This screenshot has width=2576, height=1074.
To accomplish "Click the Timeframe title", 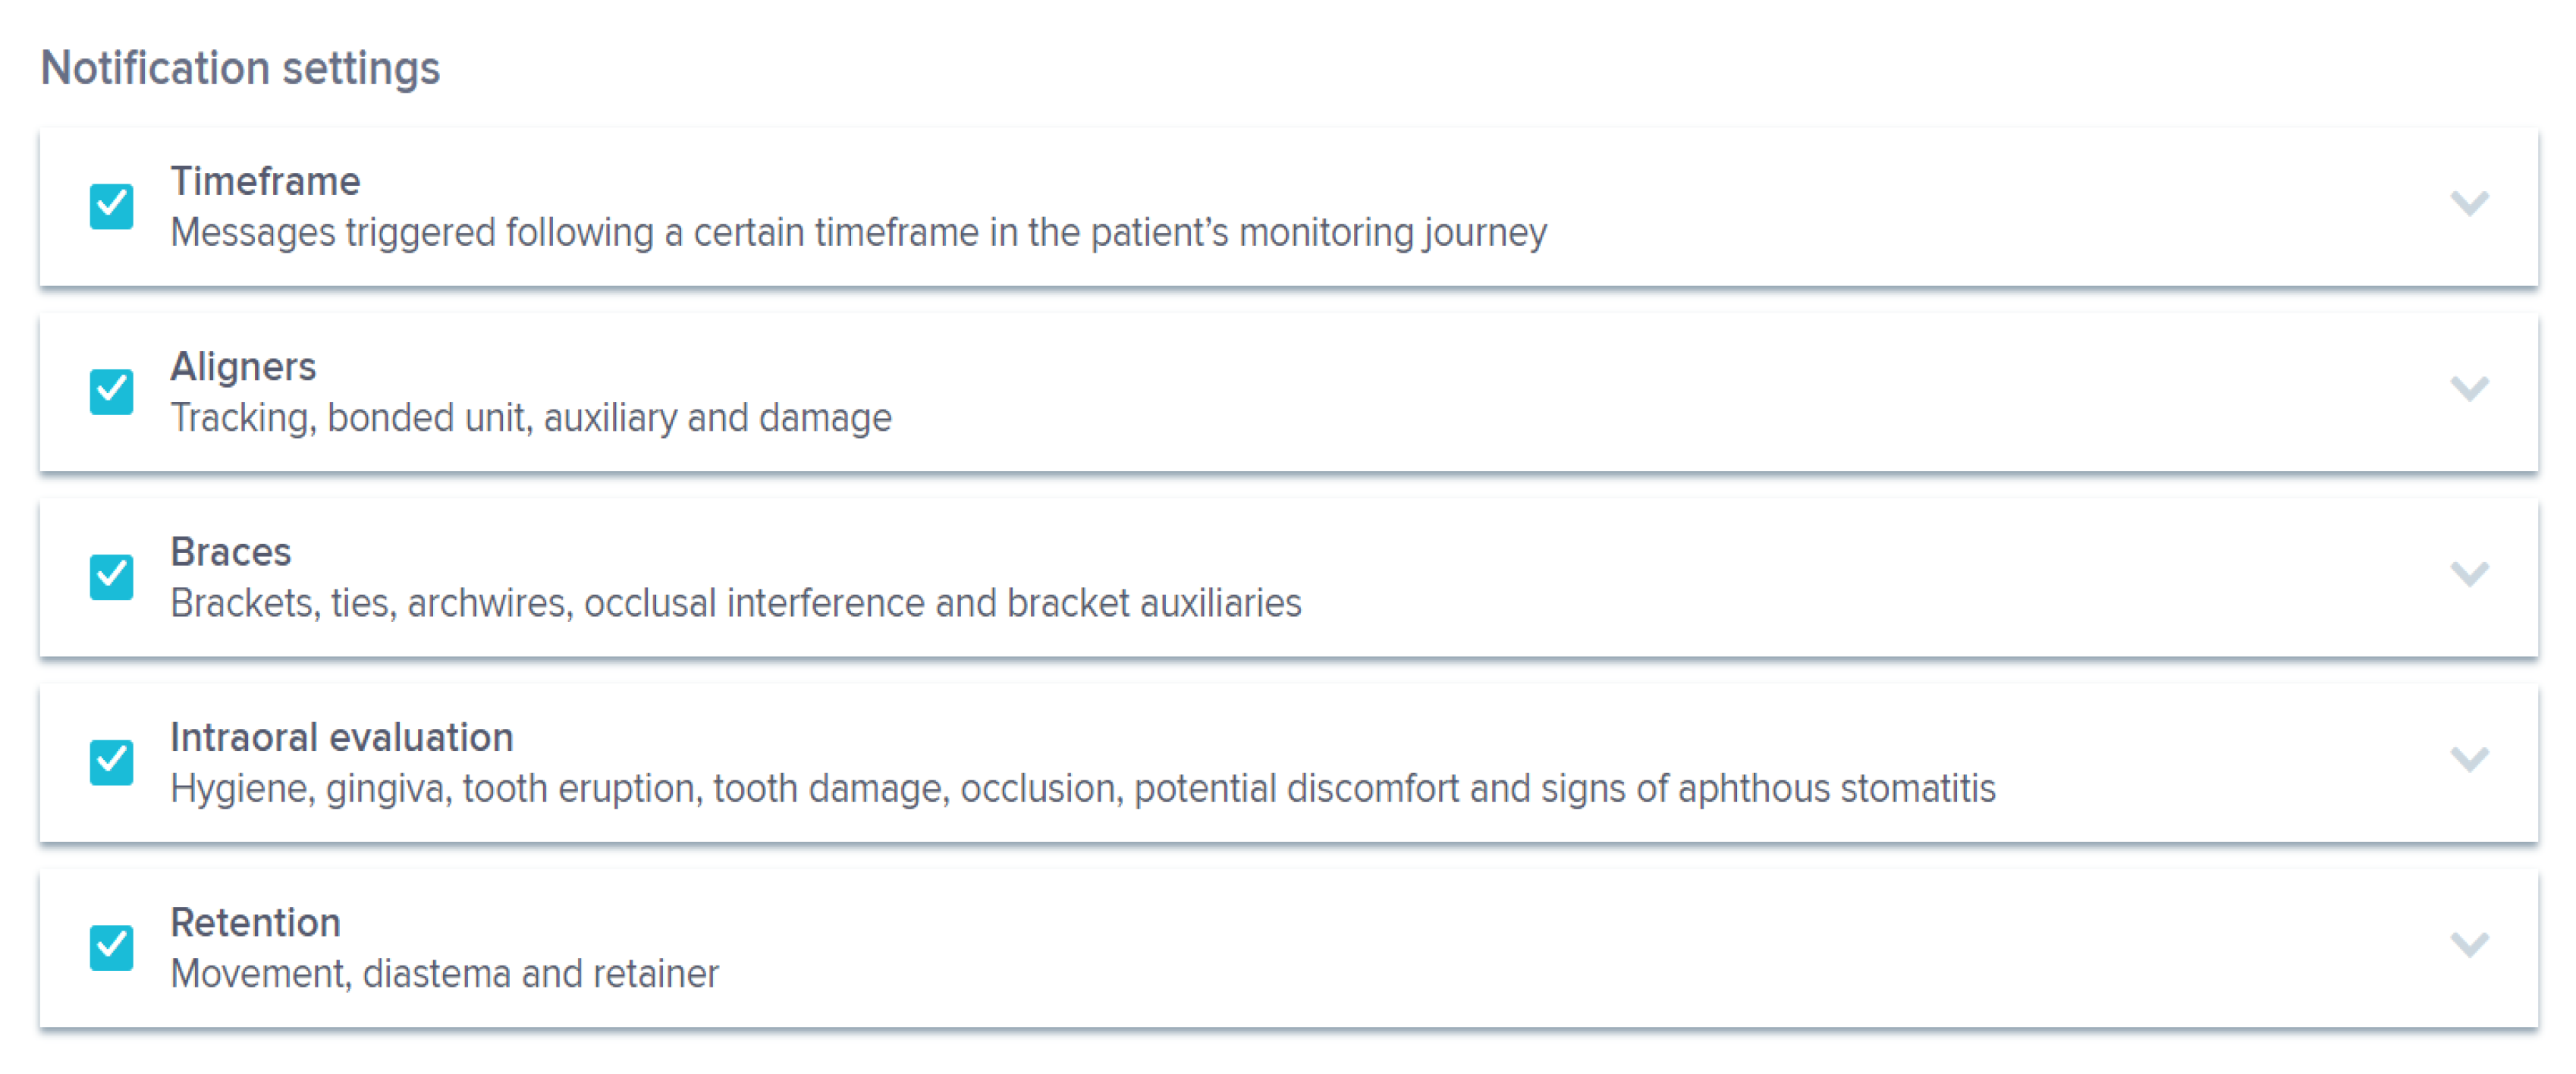I will click(x=265, y=181).
